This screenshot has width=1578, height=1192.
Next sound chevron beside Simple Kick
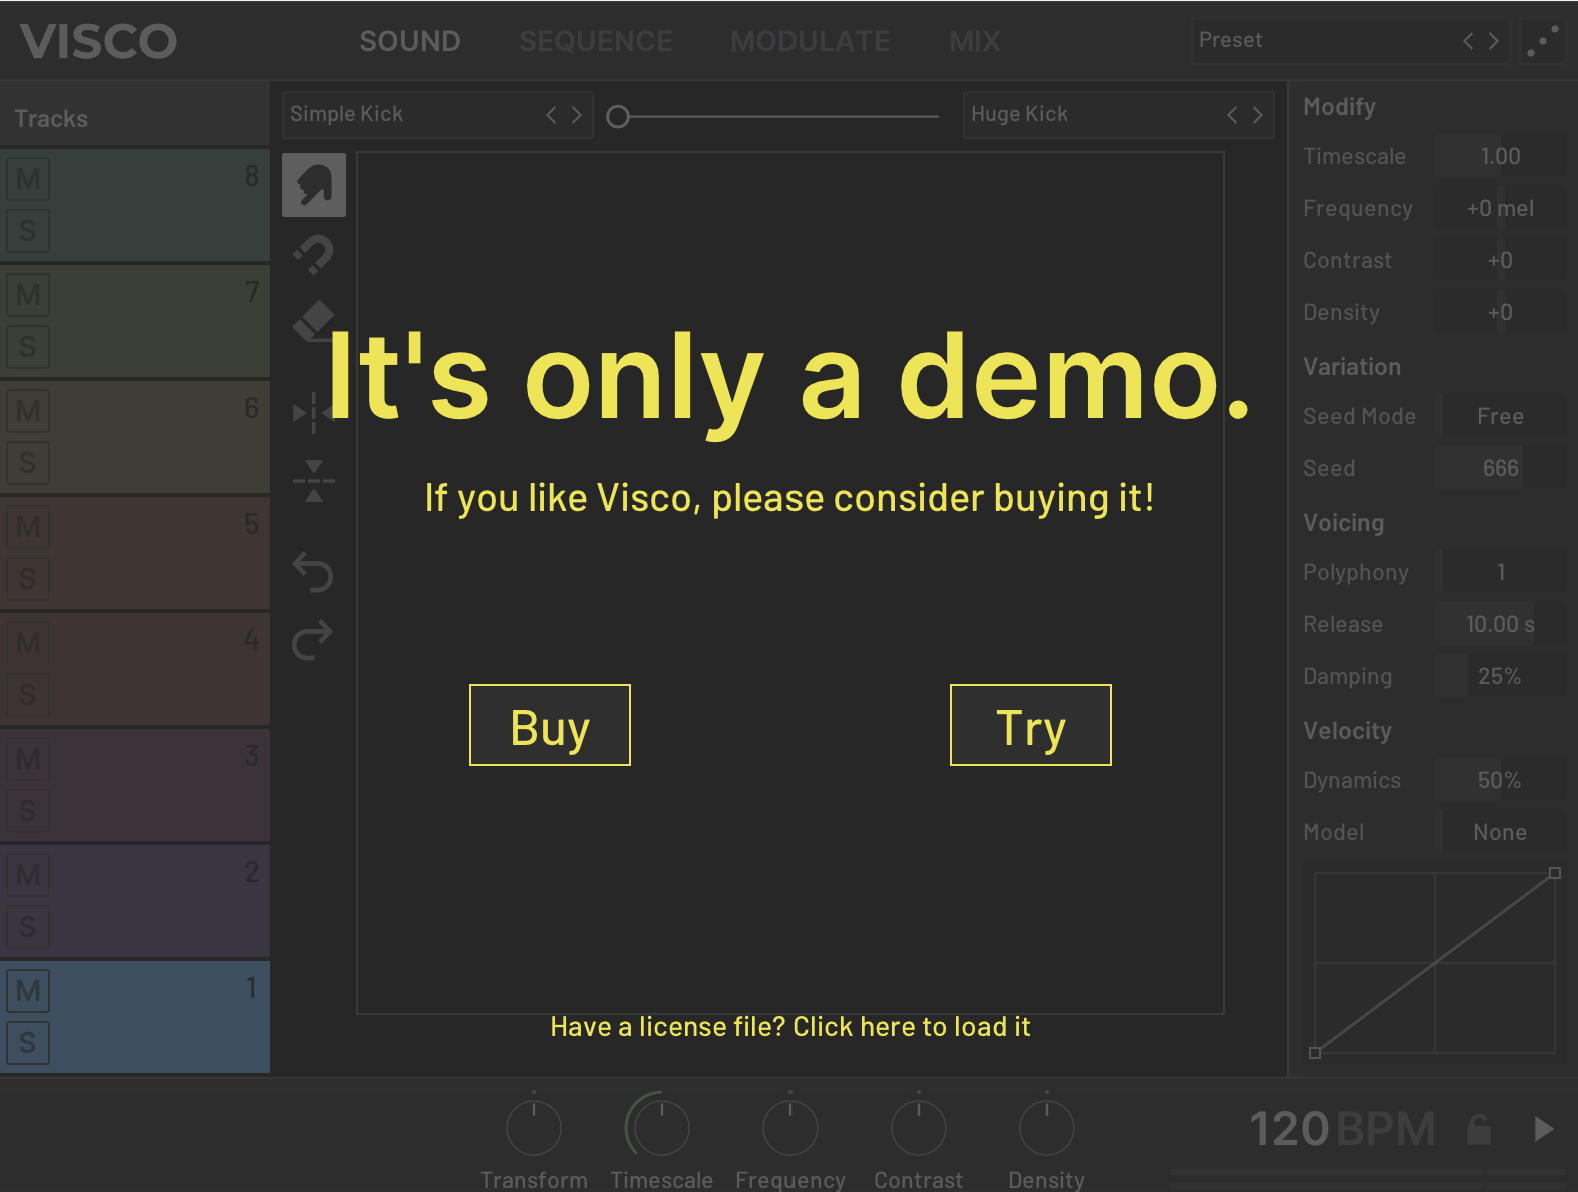click(x=577, y=115)
